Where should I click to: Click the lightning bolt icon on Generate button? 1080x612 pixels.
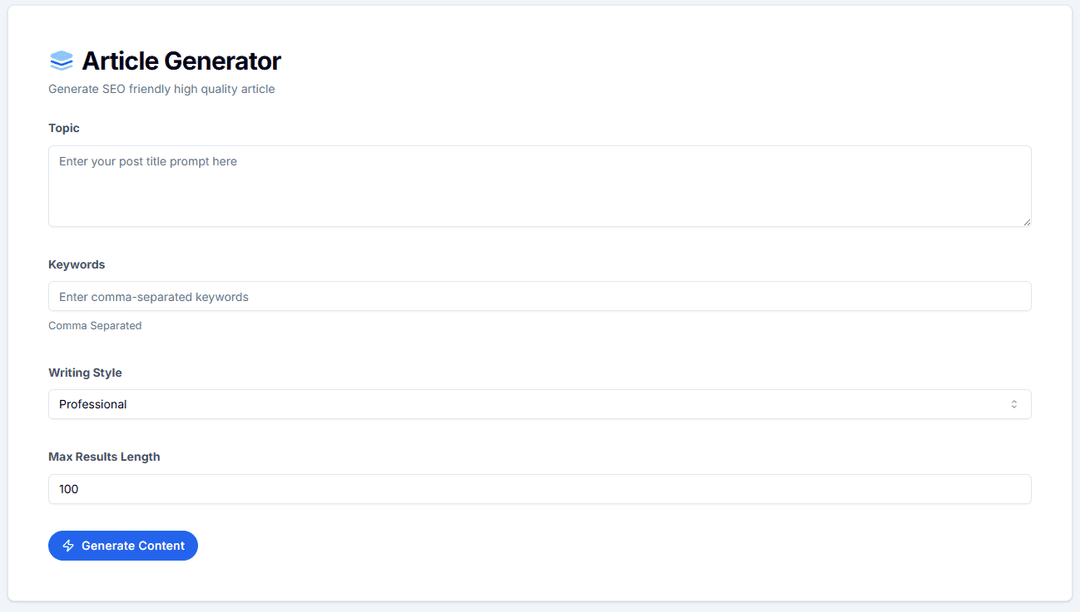pyautogui.click(x=68, y=546)
